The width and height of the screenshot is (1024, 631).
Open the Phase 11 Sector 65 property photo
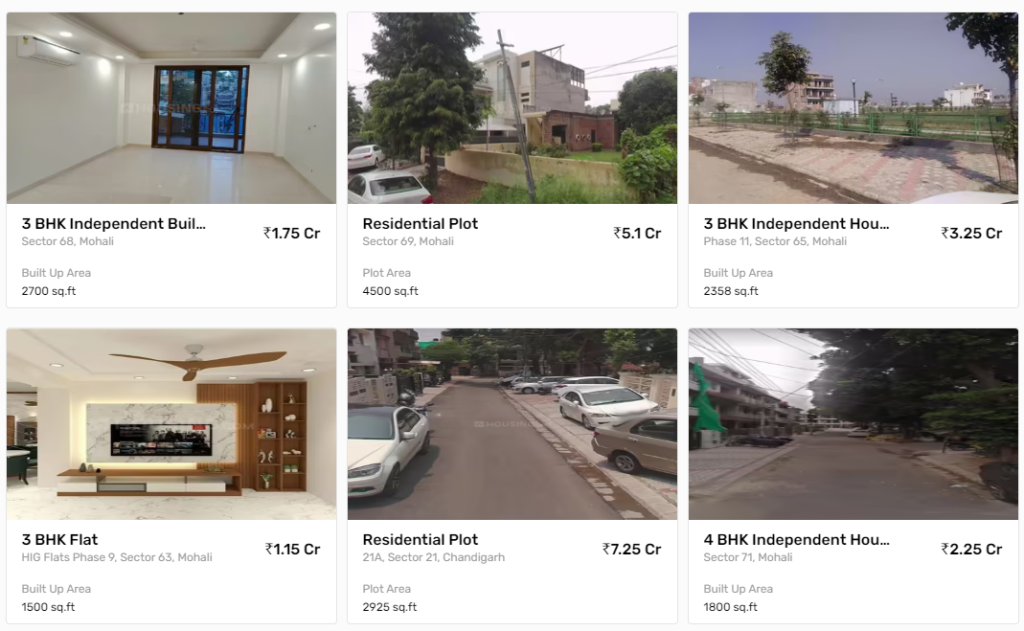[x=853, y=108]
